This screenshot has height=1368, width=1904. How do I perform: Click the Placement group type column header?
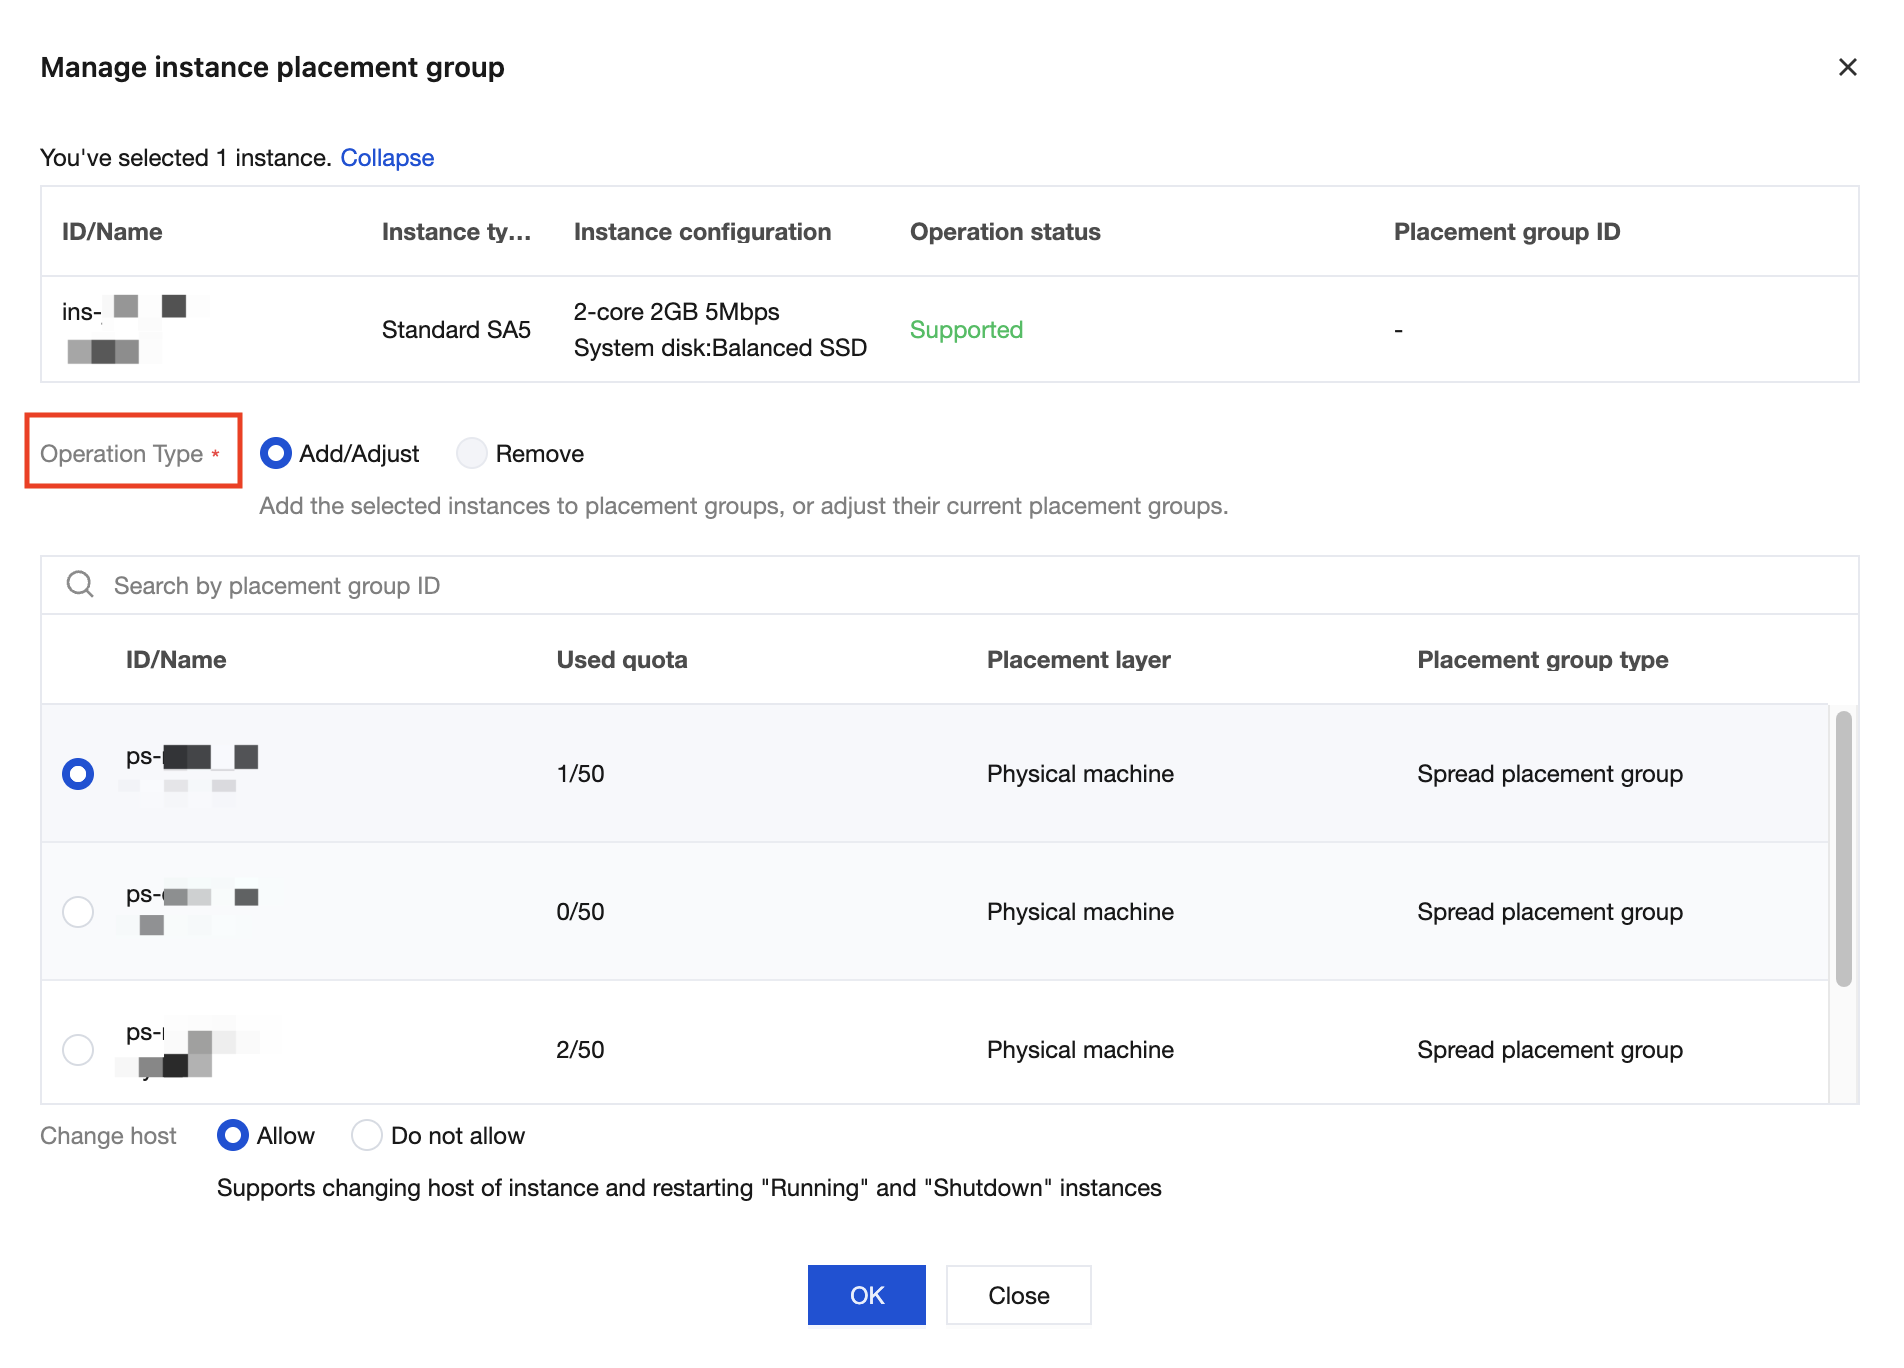pos(1542,660)
